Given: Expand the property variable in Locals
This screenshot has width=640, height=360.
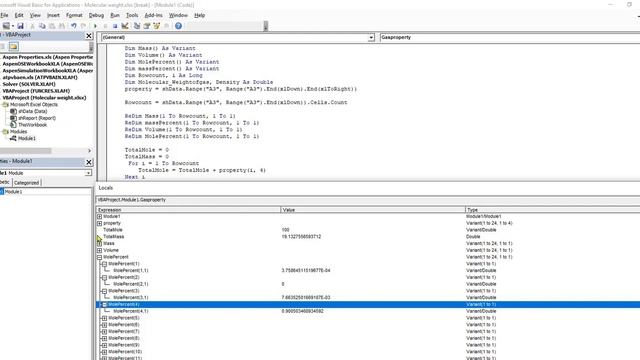Looking at the screenshot, I should (100, 223).
